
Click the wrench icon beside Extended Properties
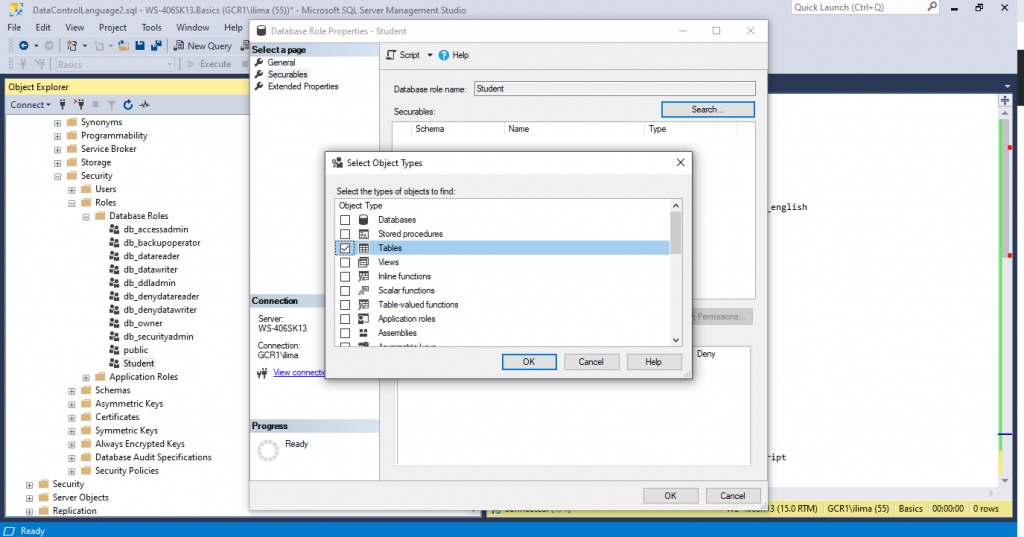[x=259, y=86]
